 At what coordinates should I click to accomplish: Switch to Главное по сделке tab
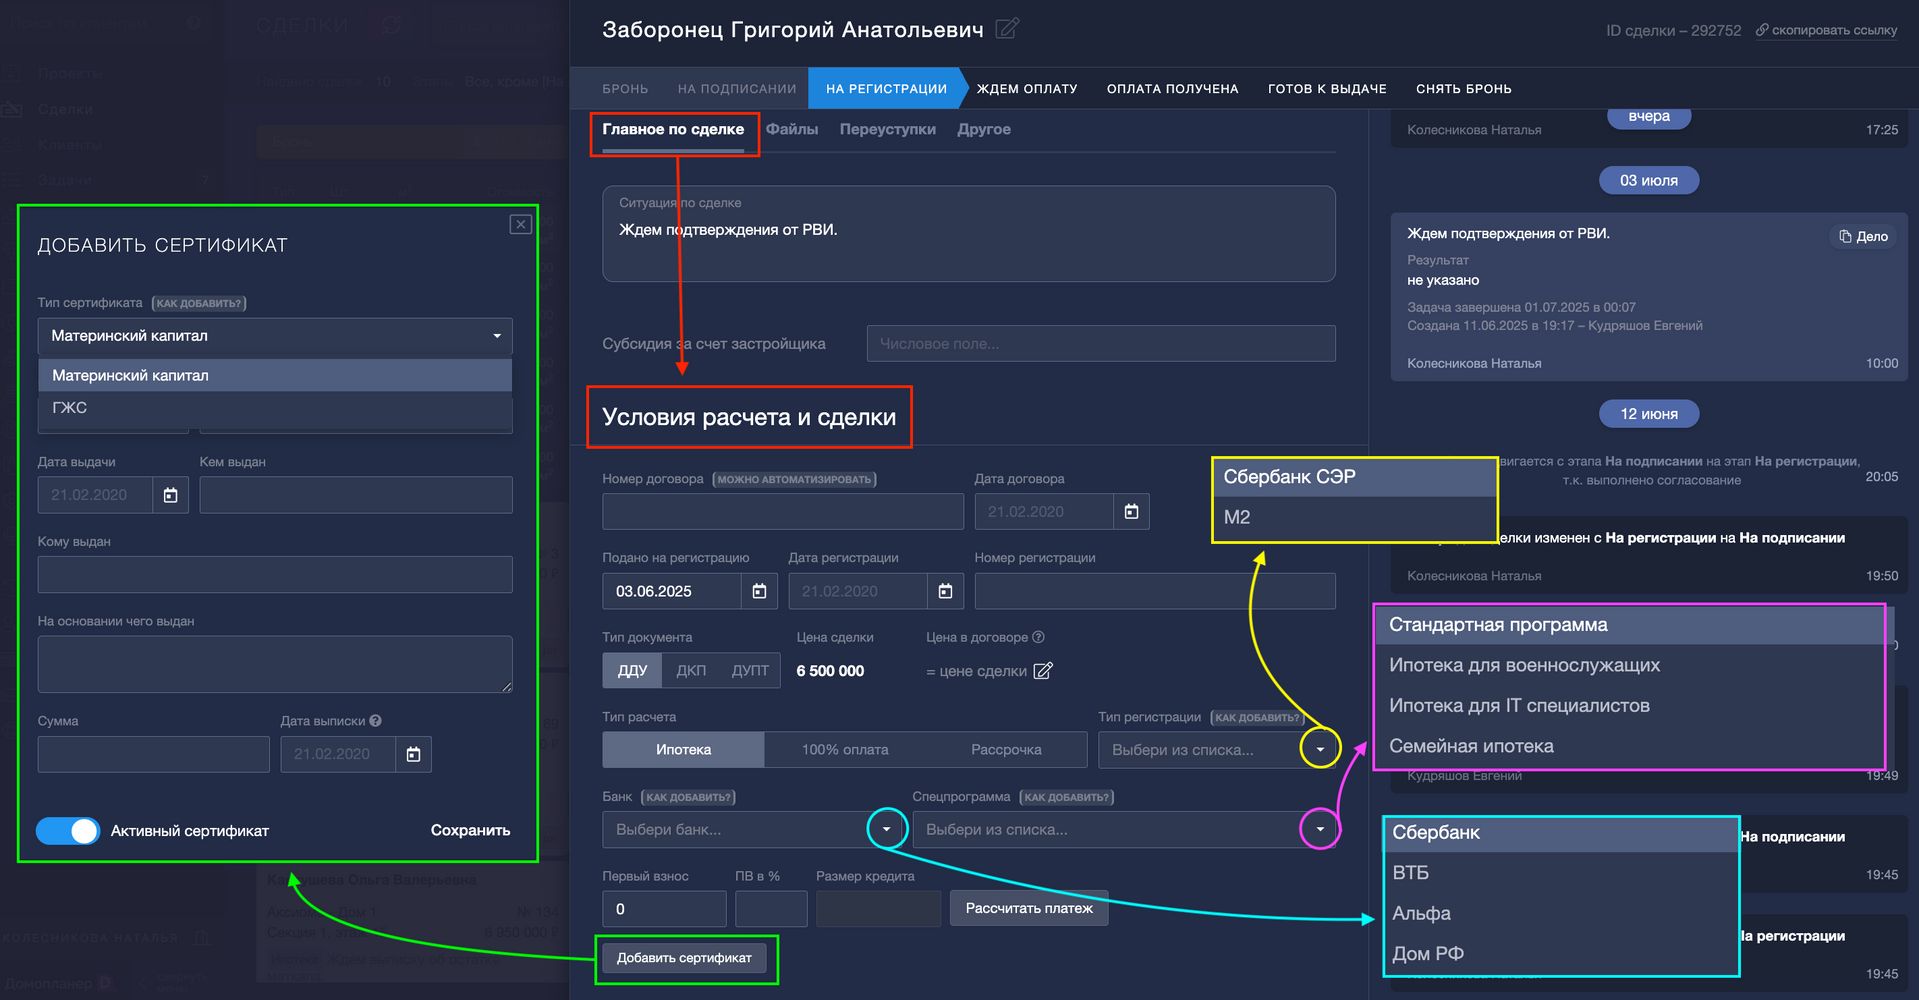pos(673,130)
